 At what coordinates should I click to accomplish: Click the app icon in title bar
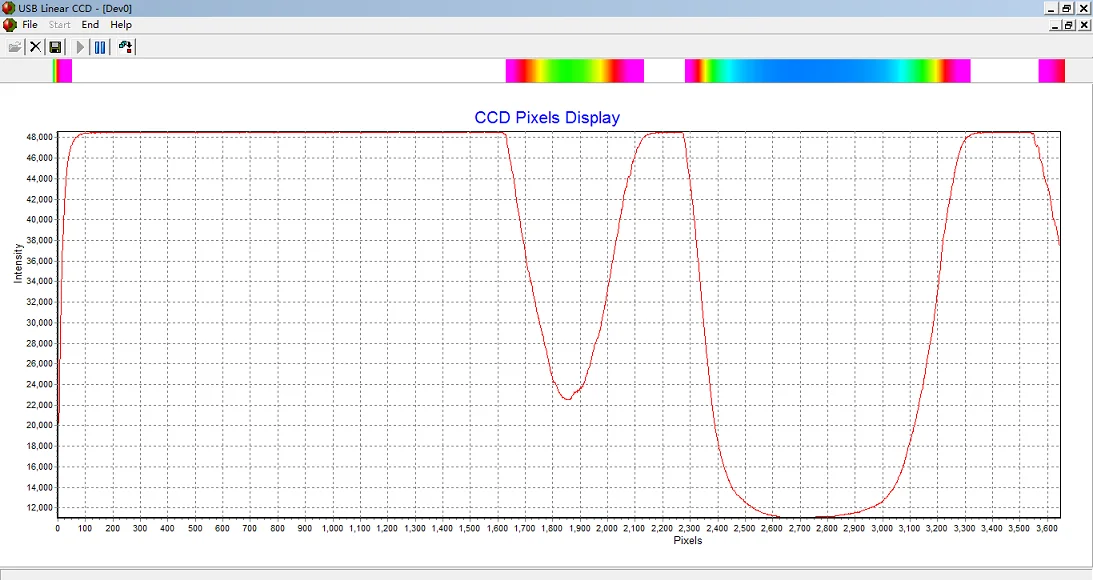point(9,8)
